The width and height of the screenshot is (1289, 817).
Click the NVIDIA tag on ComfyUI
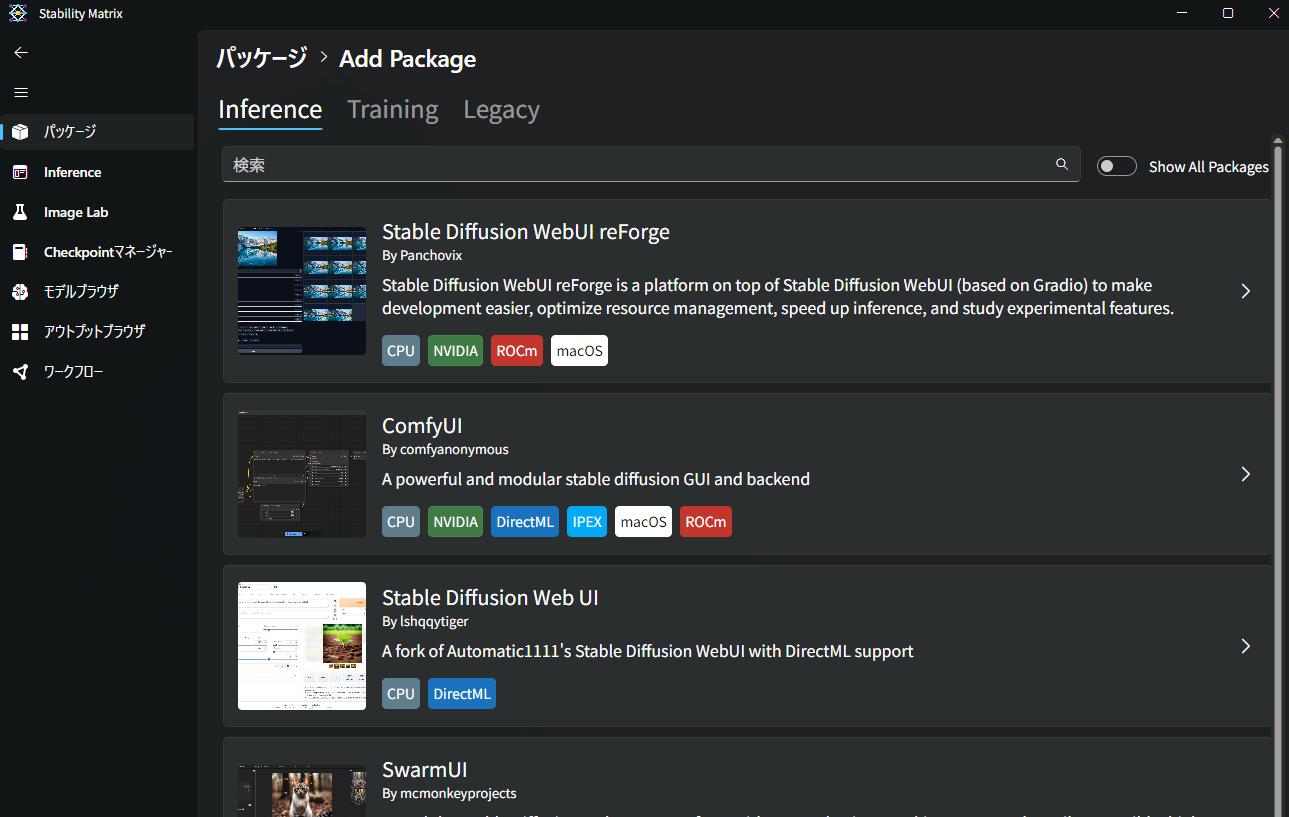[455, 522]
